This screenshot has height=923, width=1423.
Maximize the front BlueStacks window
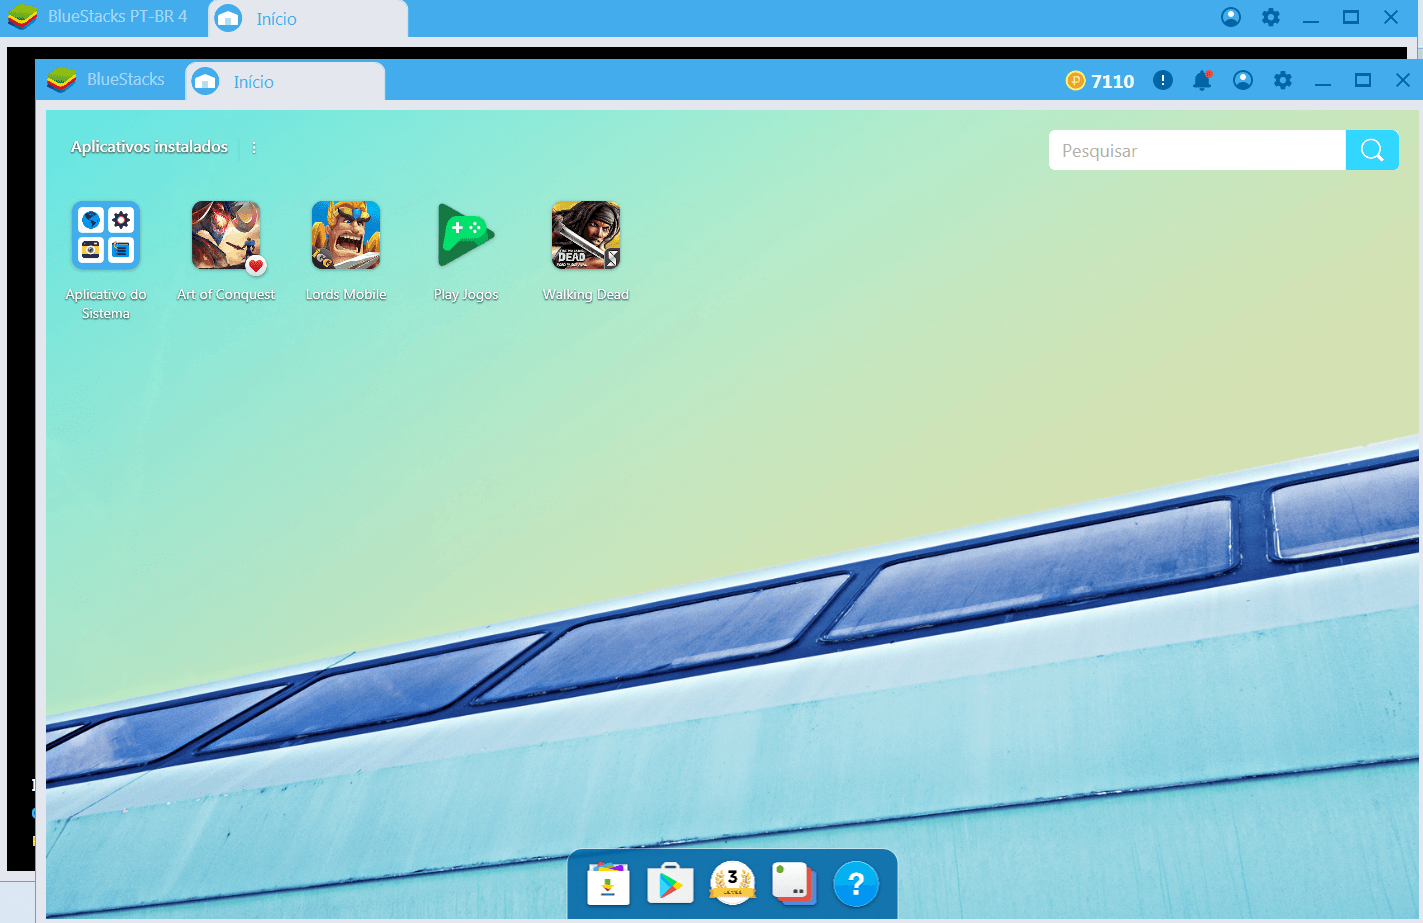coord(1363,80)
